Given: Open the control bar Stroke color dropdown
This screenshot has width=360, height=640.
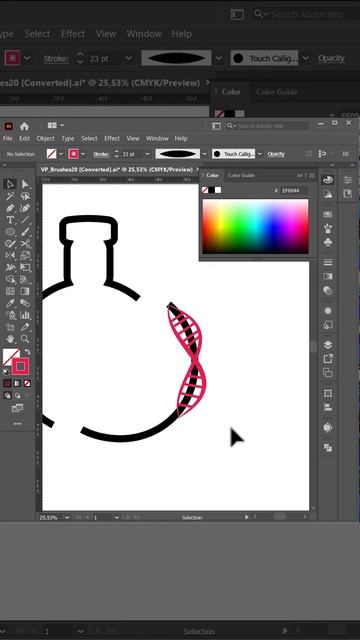Looking at the screenshot, I should [x=83, y=154].
